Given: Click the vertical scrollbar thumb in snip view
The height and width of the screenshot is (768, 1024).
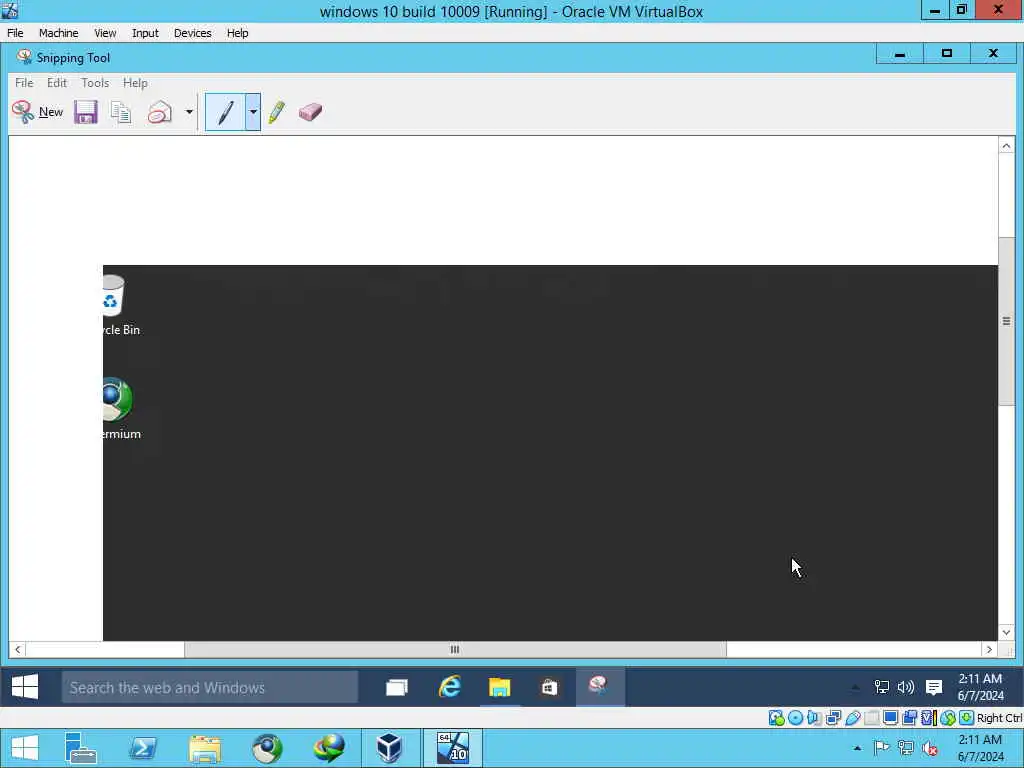Looking at the screenshot, I should click(x=1006, y=321).
